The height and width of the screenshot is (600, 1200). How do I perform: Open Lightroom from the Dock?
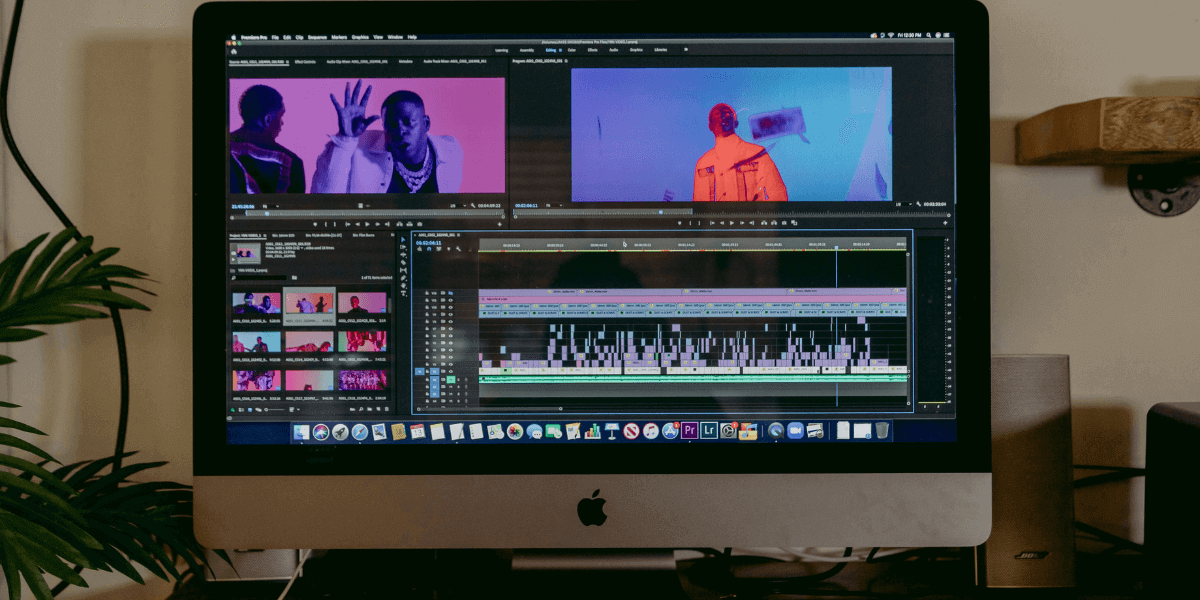(x=708, y=431)
